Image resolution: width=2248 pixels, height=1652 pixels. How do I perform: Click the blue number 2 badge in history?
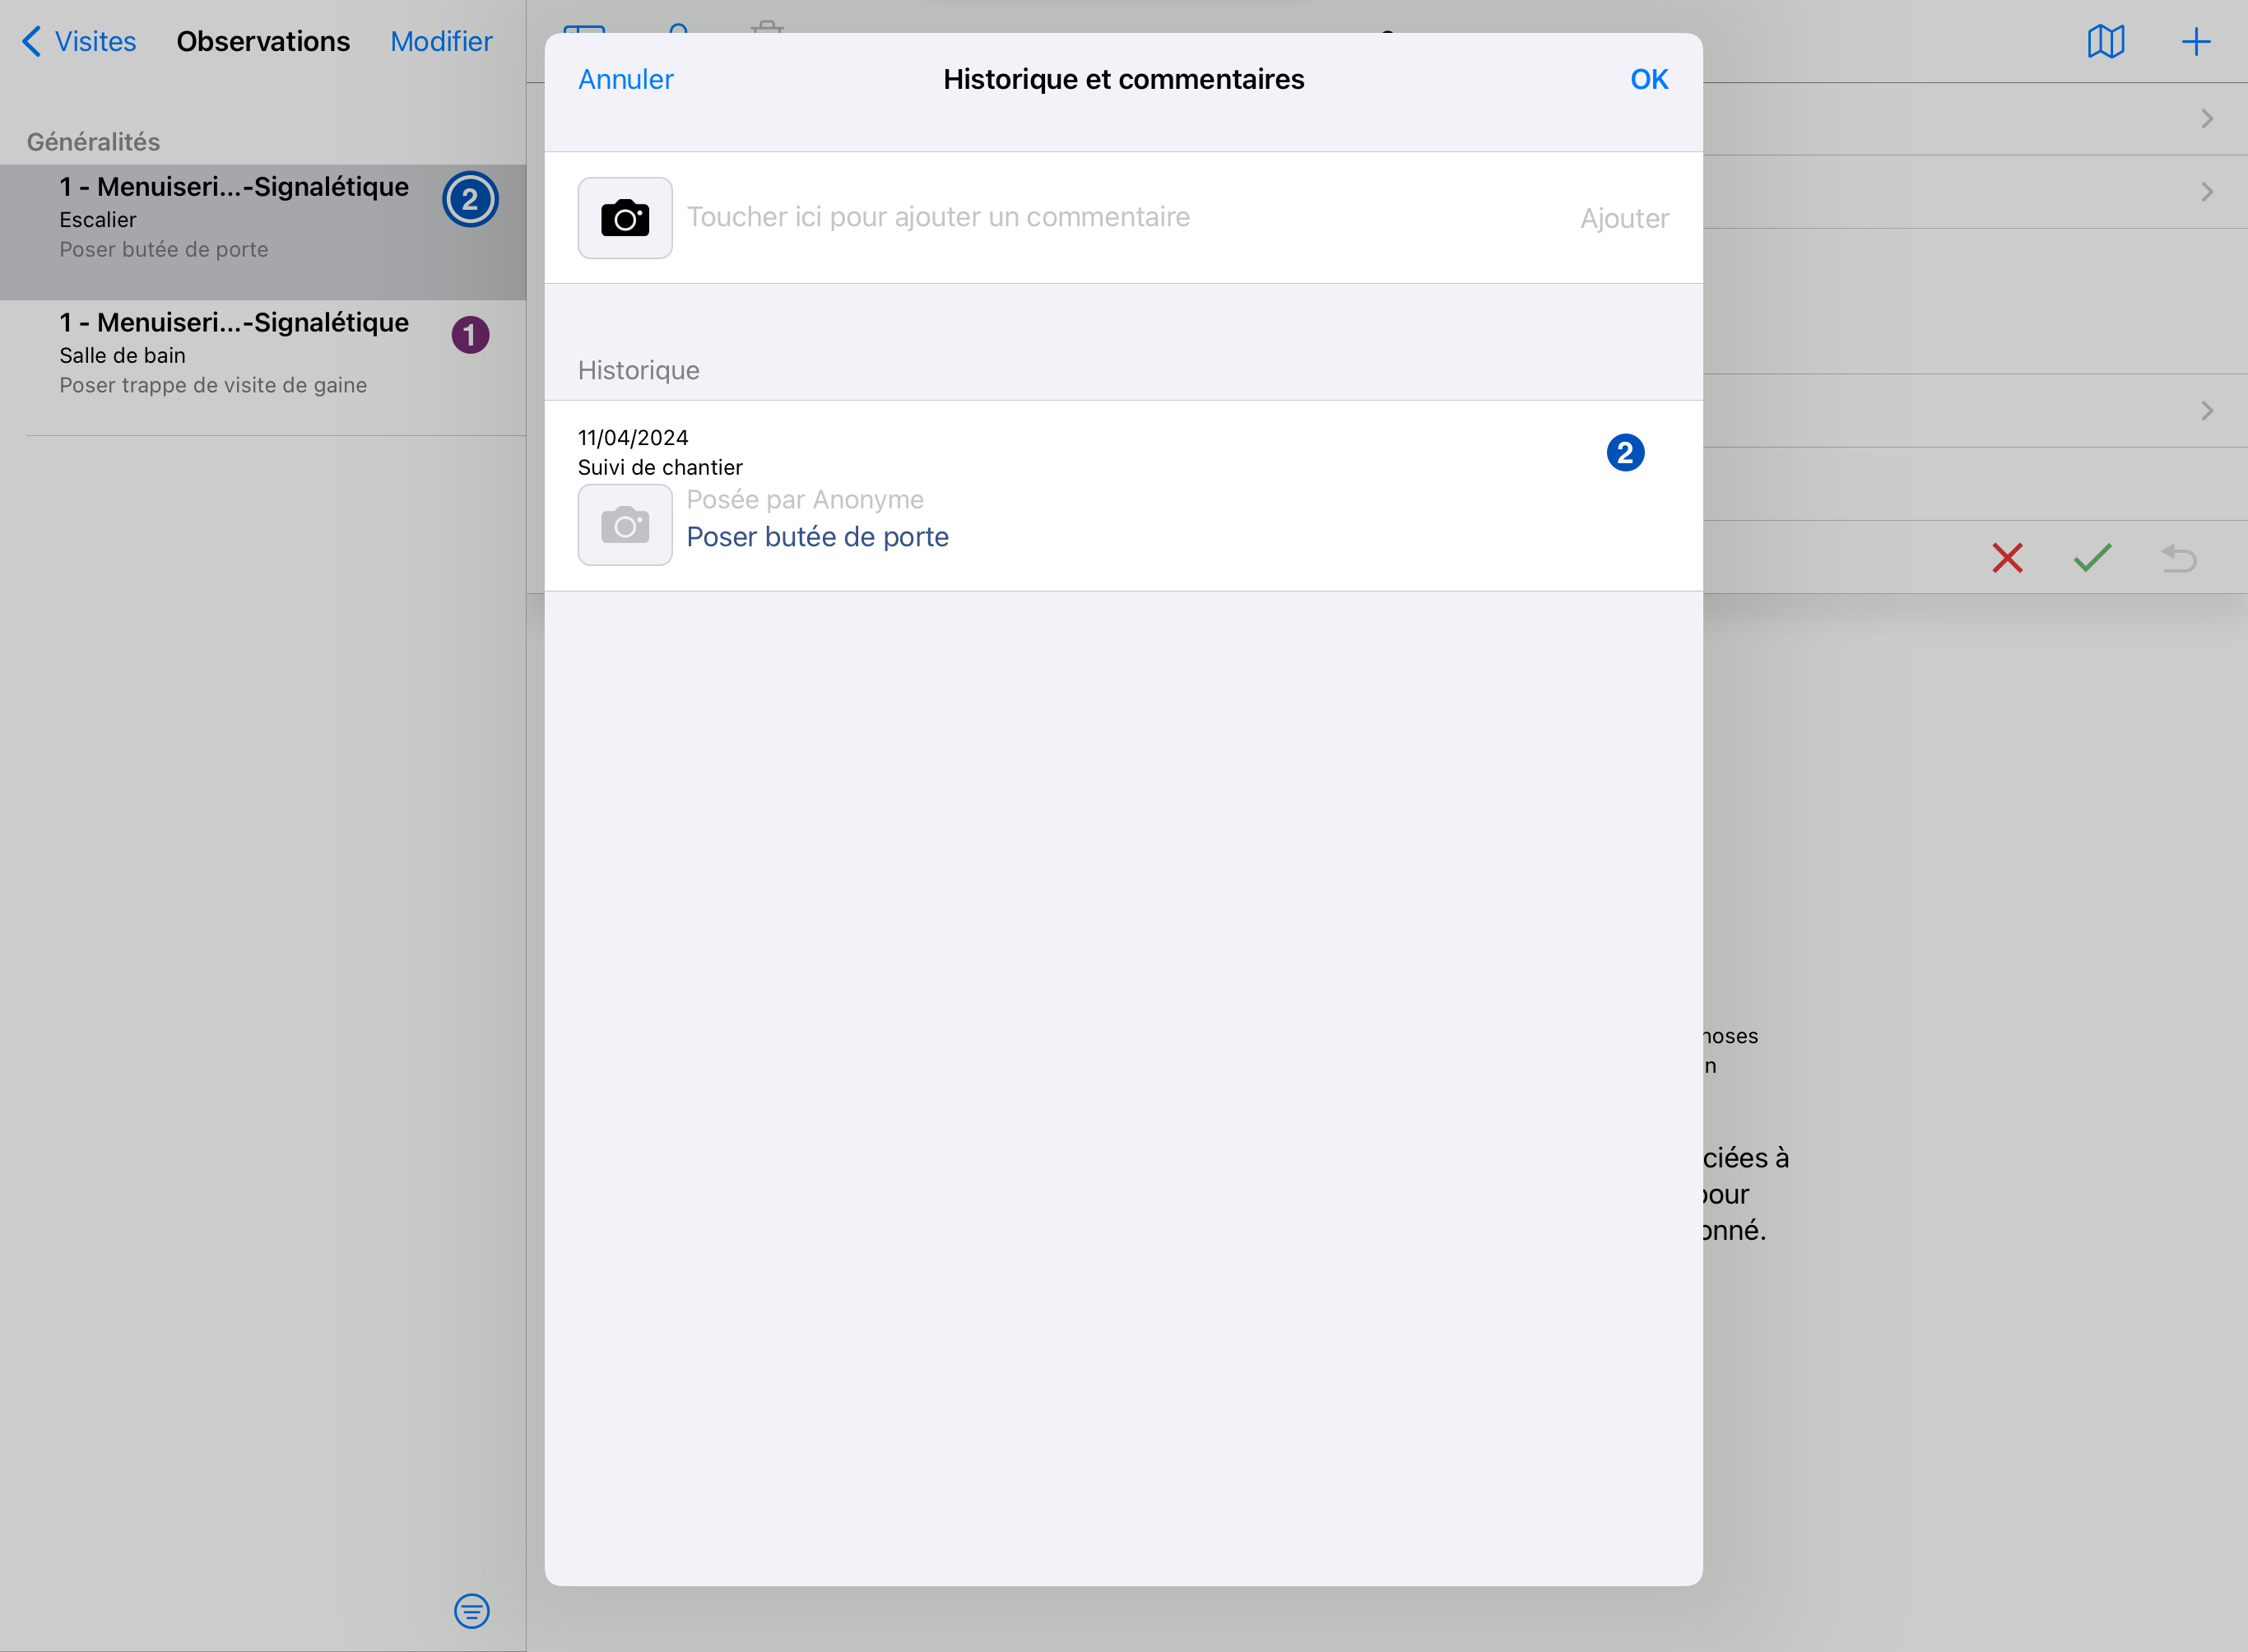point(1625,453)
